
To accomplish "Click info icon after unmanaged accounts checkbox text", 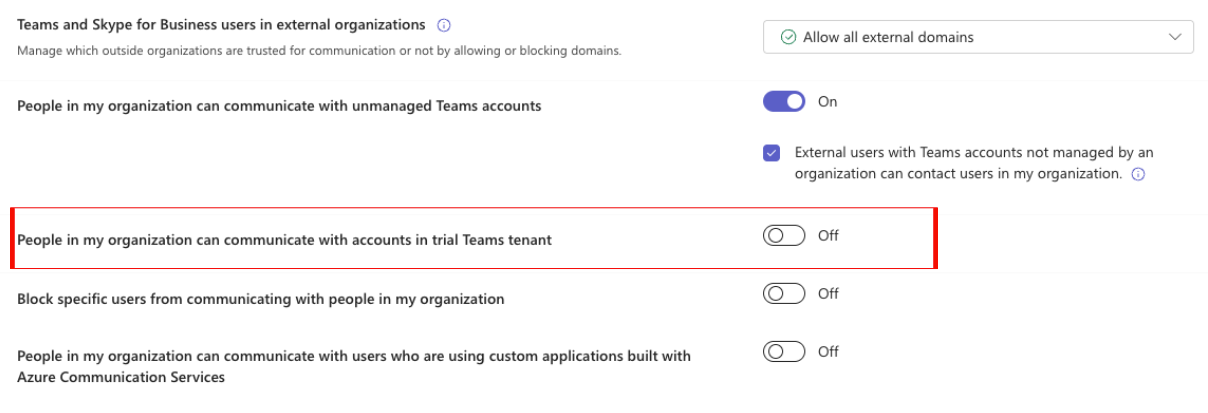I will click(1137, 174).
